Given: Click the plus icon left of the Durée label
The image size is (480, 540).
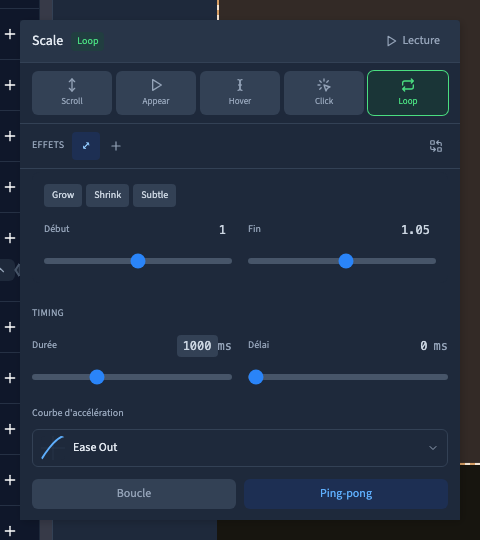Looking at the screenshot, I should click(10, 327).
